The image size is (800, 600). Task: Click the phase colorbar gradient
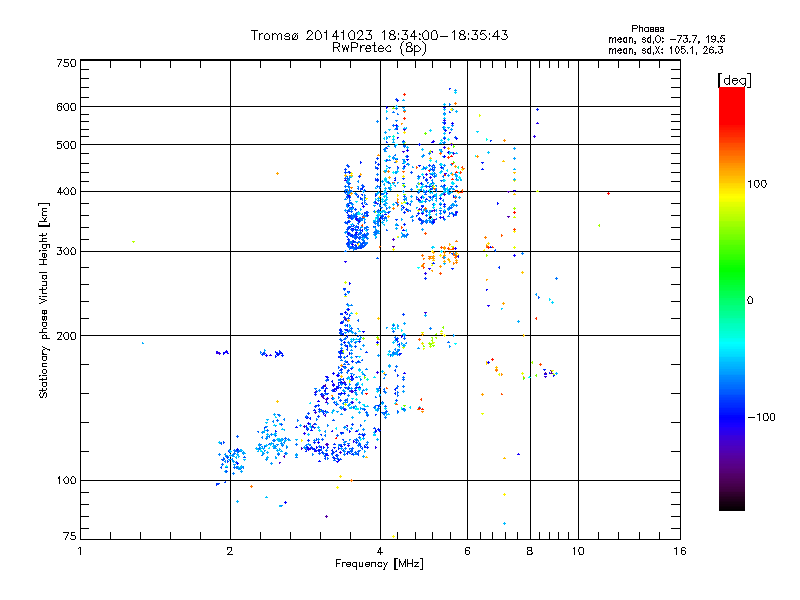click(732, 298)
